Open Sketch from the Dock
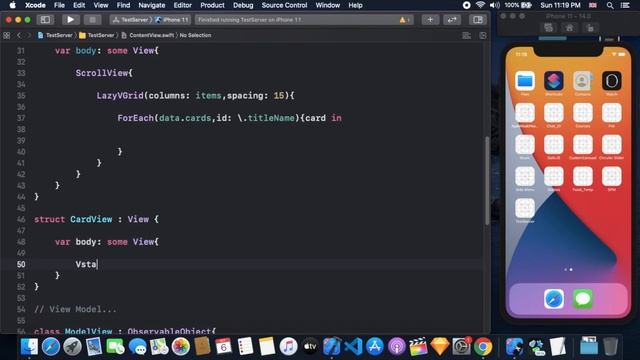 pos(440,347)
